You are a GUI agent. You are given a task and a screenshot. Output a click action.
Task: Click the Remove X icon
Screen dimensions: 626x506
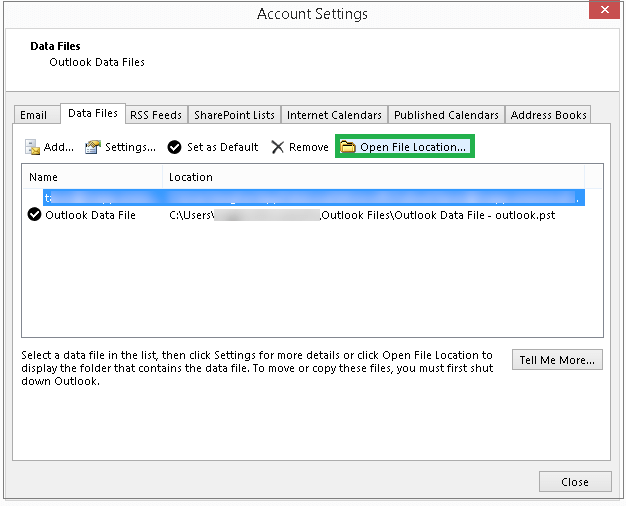277,147
